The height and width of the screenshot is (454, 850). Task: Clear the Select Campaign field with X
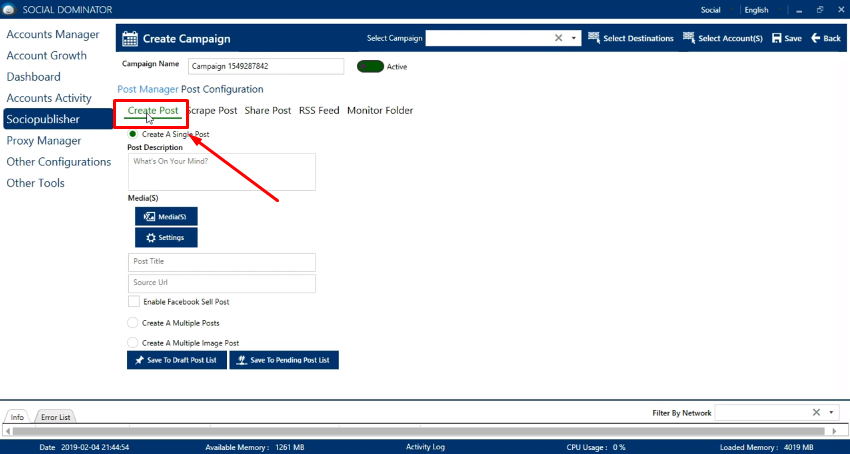[558, 38]
